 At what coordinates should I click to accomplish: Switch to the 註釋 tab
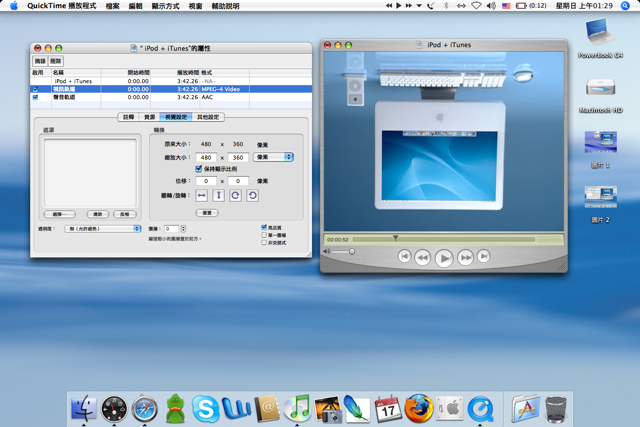pos(129,117)
